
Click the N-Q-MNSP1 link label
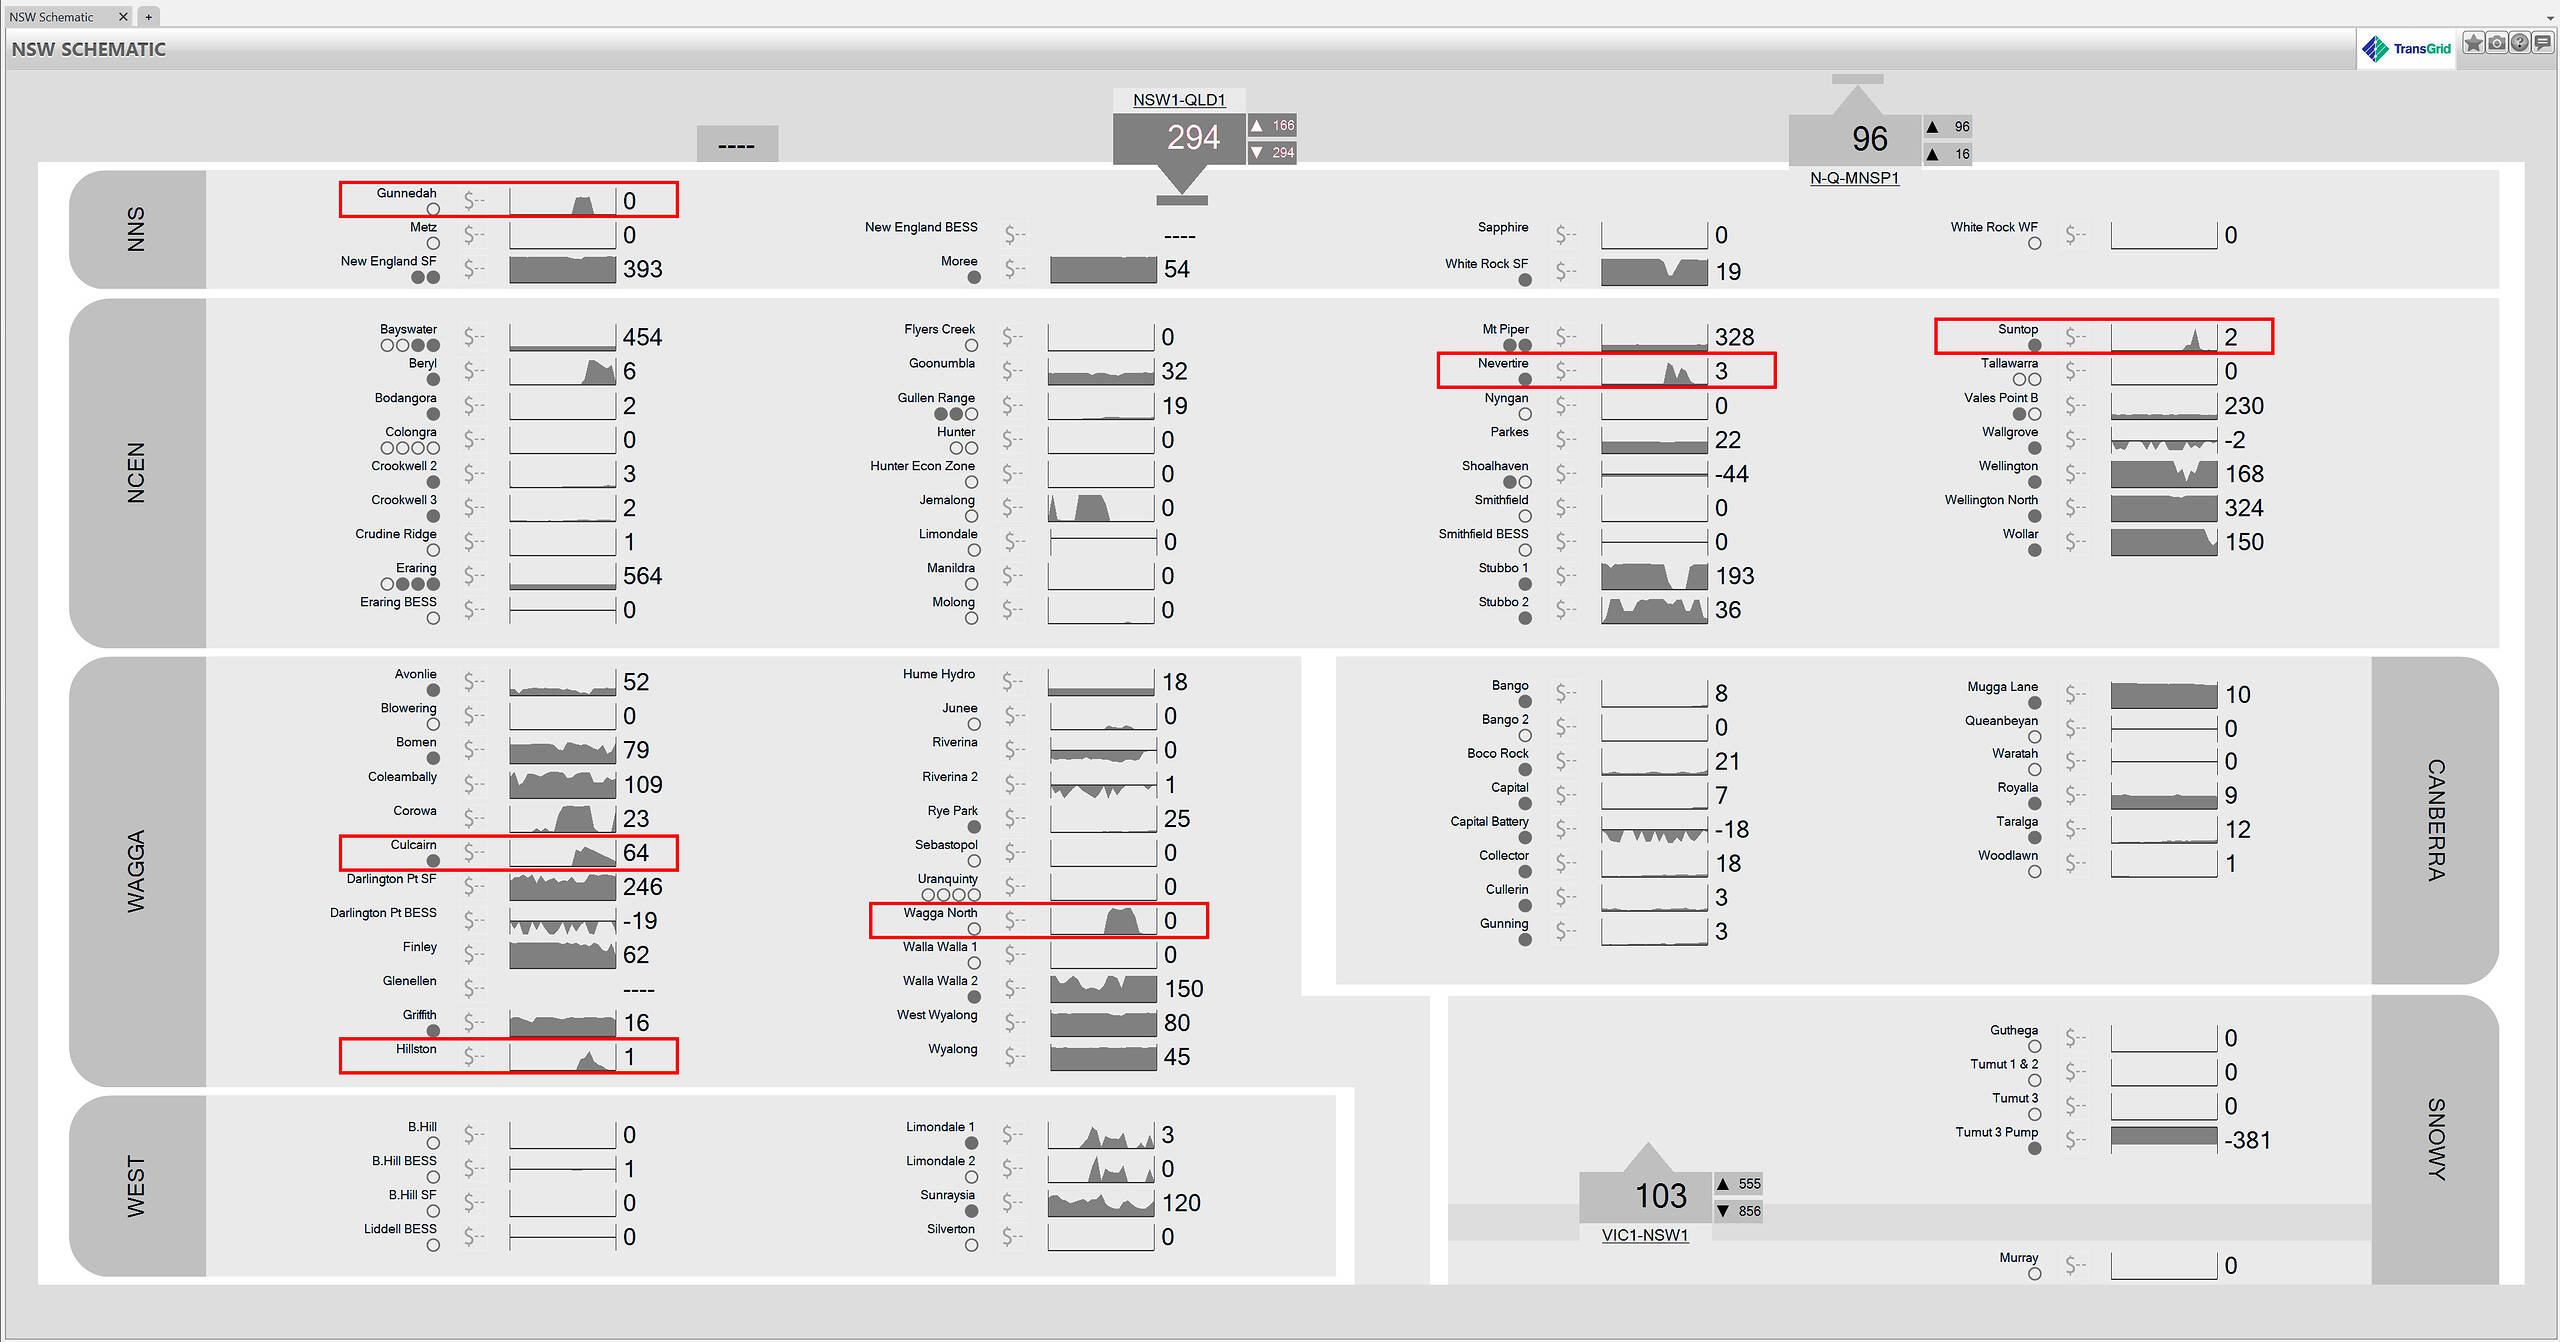(x=1854, y=178)
